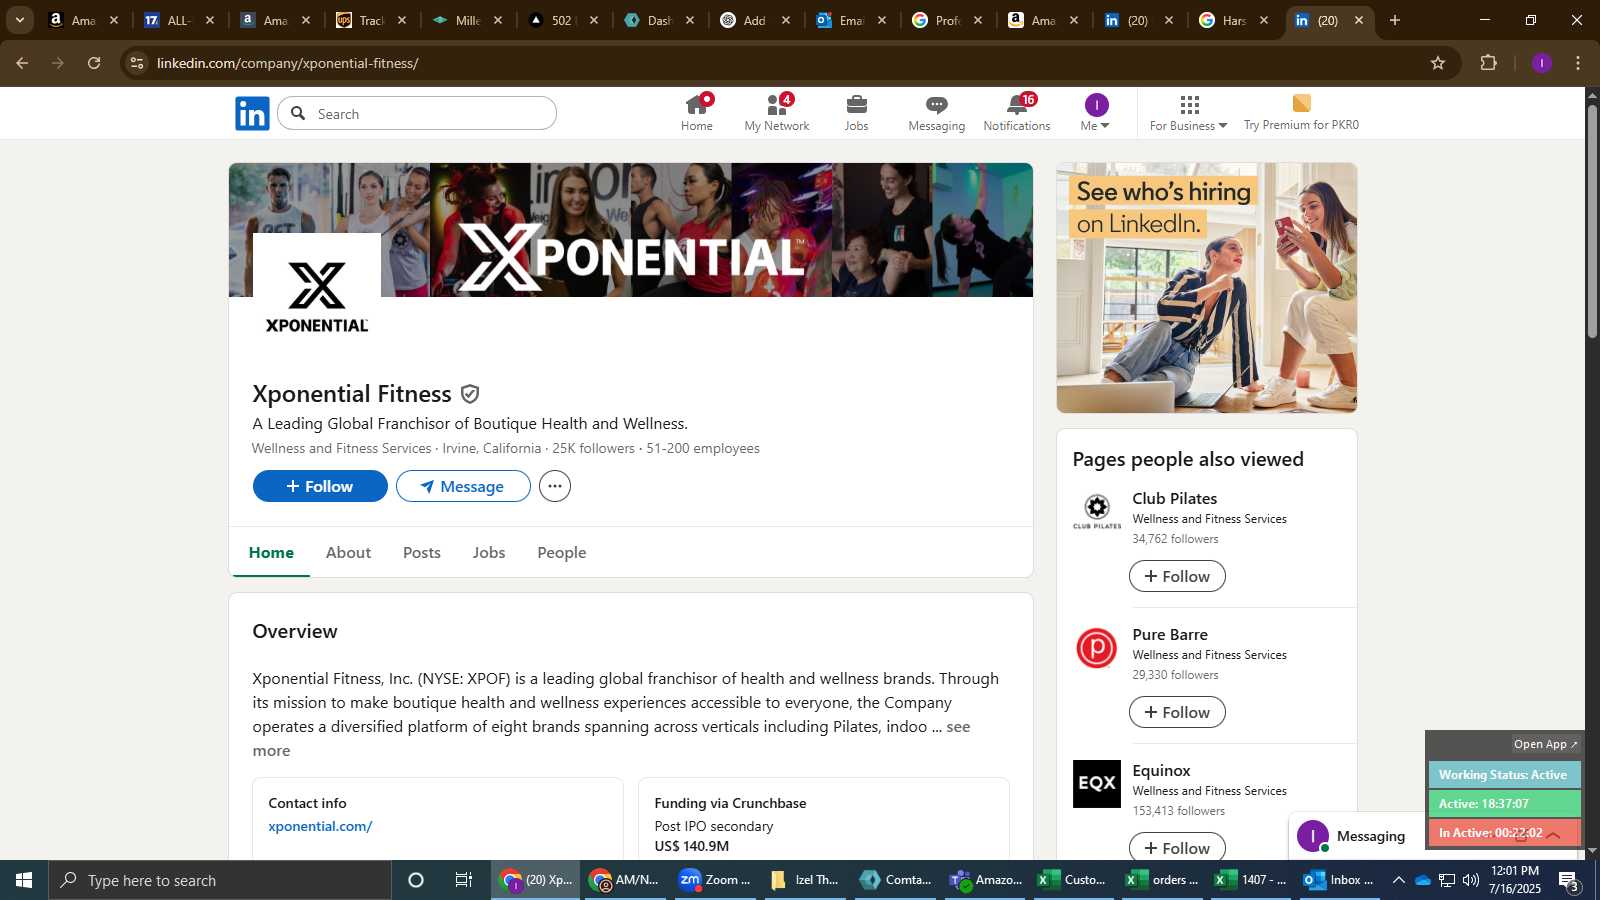
Task: Open Task View icon on taskbar
Action: click(x=464, y=880)
